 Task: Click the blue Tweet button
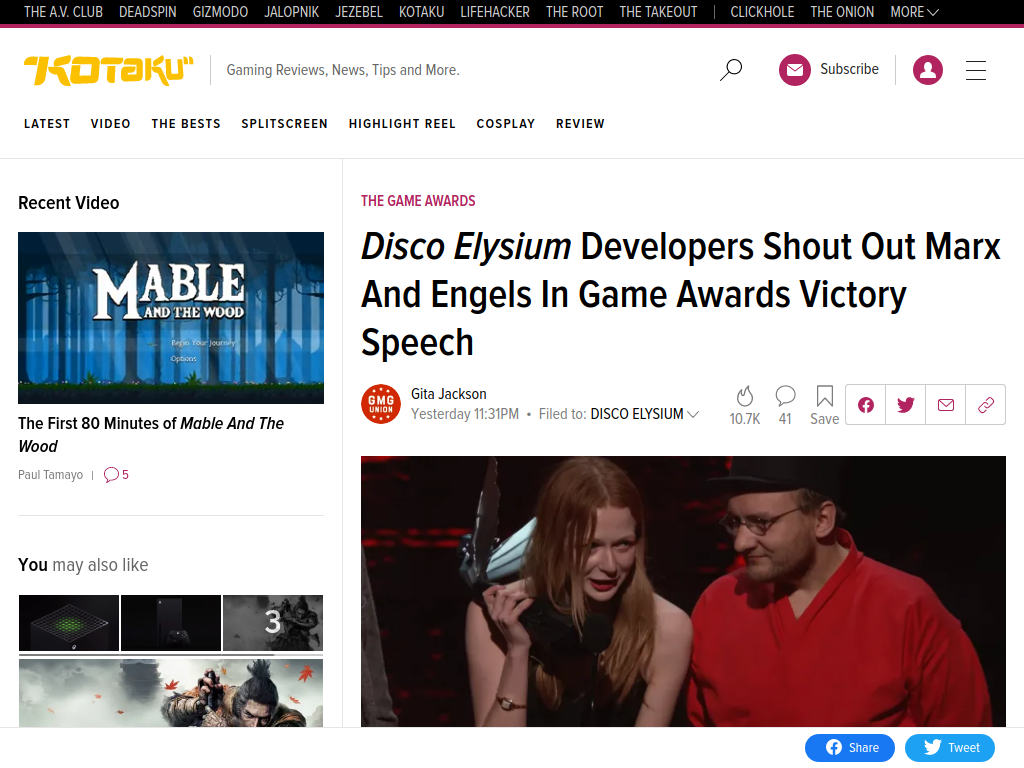pyautogui.click(x=950, y=748)
